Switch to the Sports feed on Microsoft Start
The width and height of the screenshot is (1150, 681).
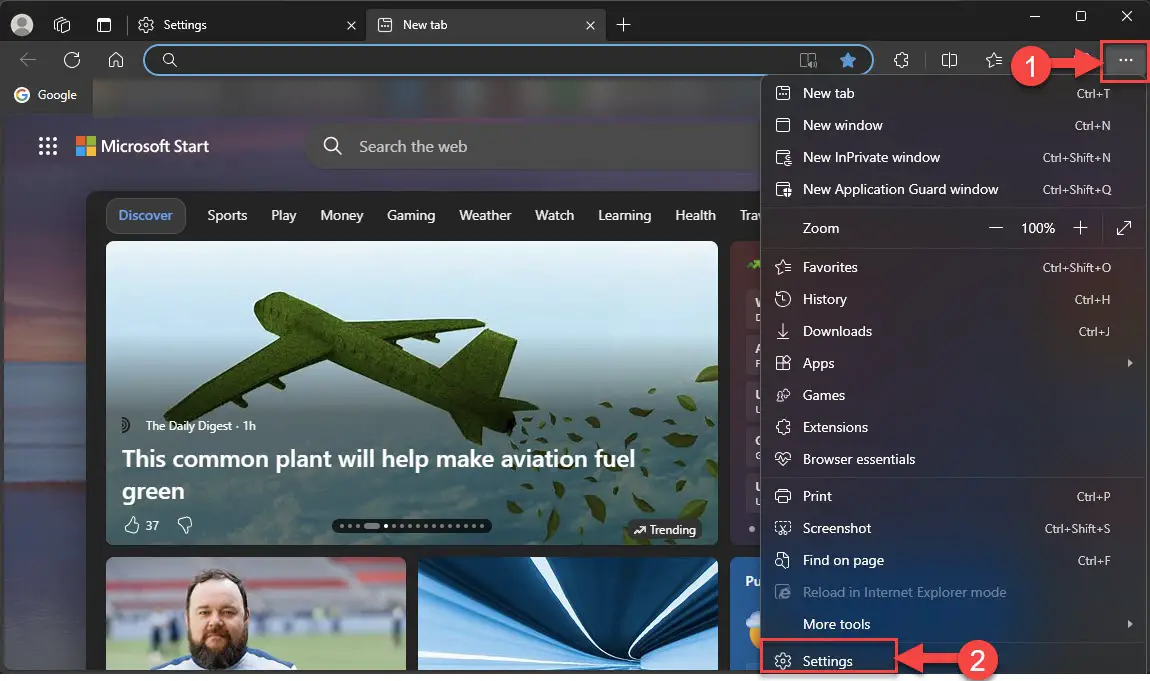[227, 215]
